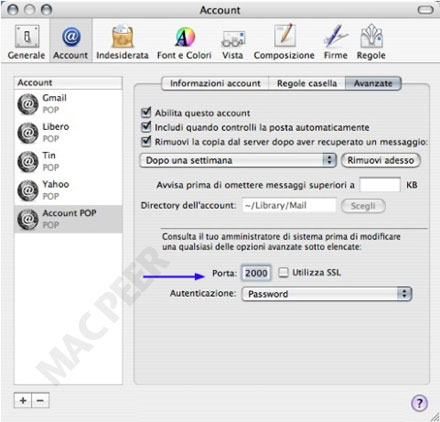Click the Porta number field
The width and height of the screenshot is (440, 422).
click(256, 273)
